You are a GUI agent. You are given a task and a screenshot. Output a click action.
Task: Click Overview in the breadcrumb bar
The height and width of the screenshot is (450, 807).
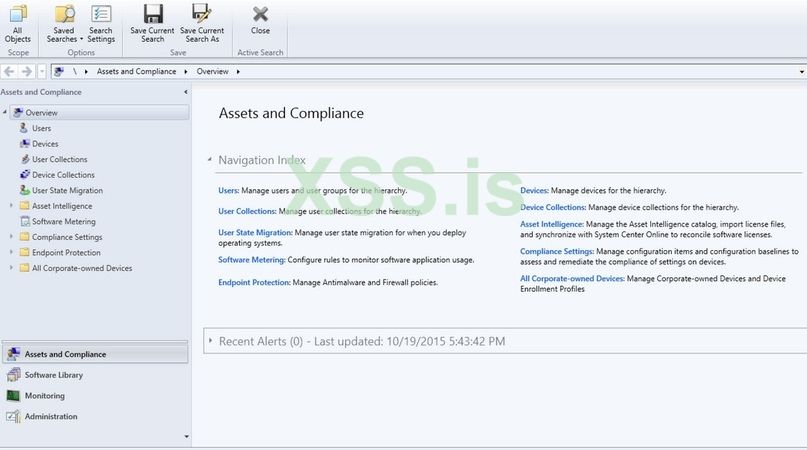(212, 72)
